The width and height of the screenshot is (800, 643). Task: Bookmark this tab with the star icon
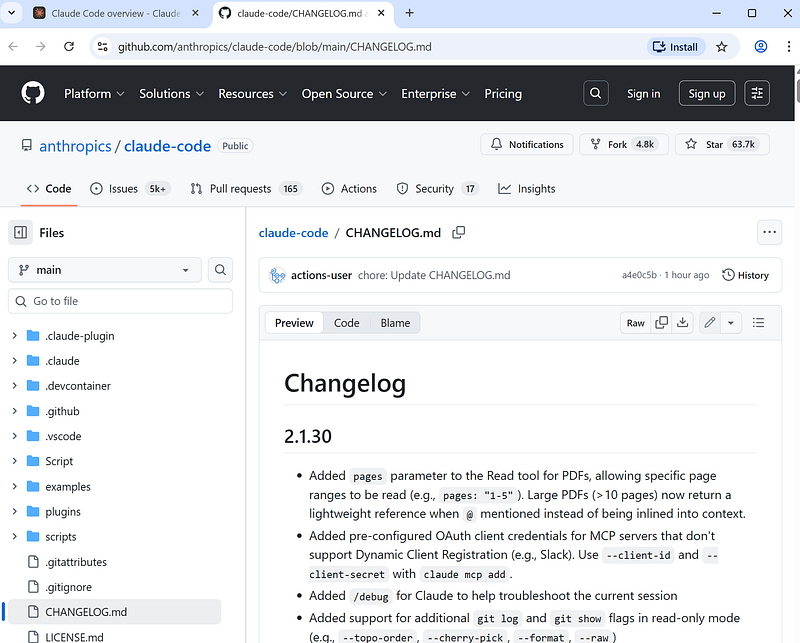click(721, 47)
